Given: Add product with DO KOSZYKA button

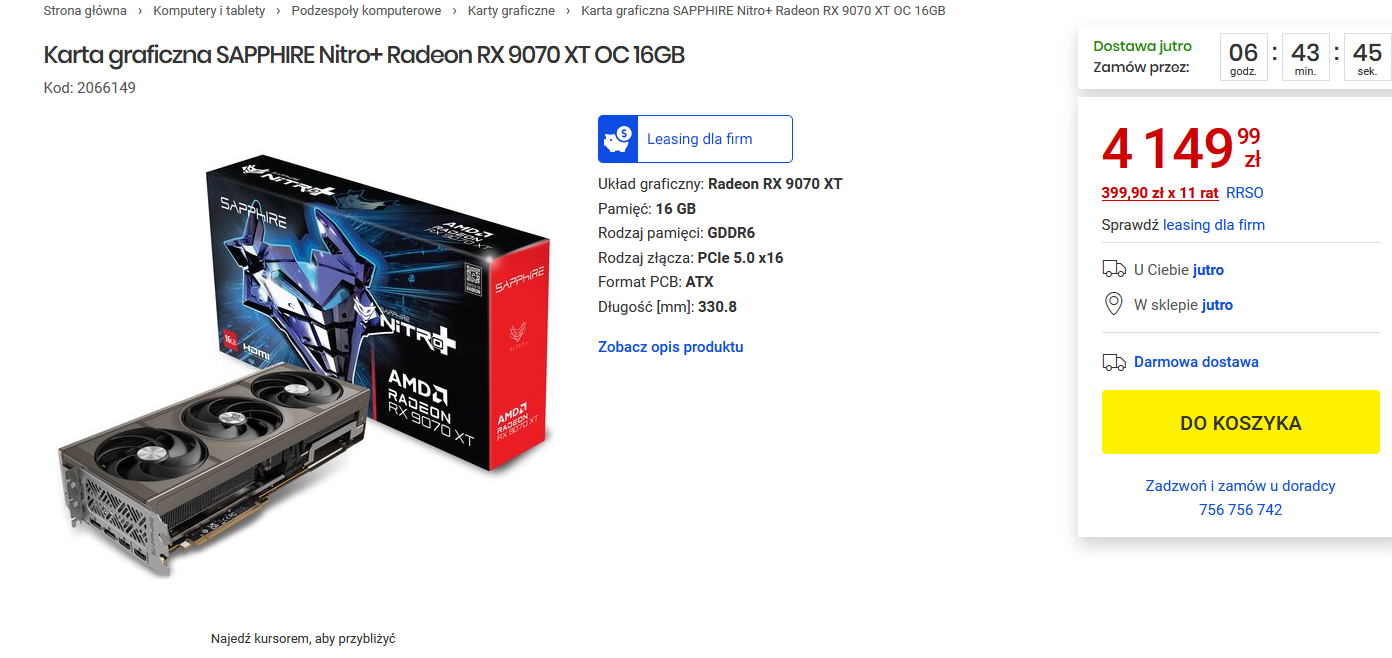Looking at the screenshot, I should (1240, 422).
